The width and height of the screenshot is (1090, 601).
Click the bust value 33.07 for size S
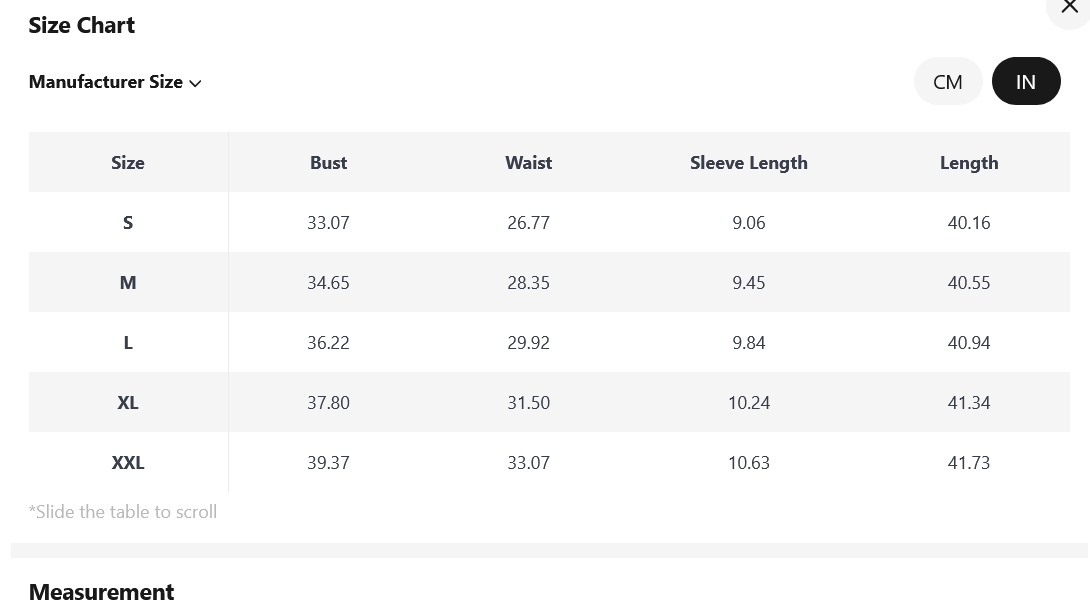(x=328, y=222)
